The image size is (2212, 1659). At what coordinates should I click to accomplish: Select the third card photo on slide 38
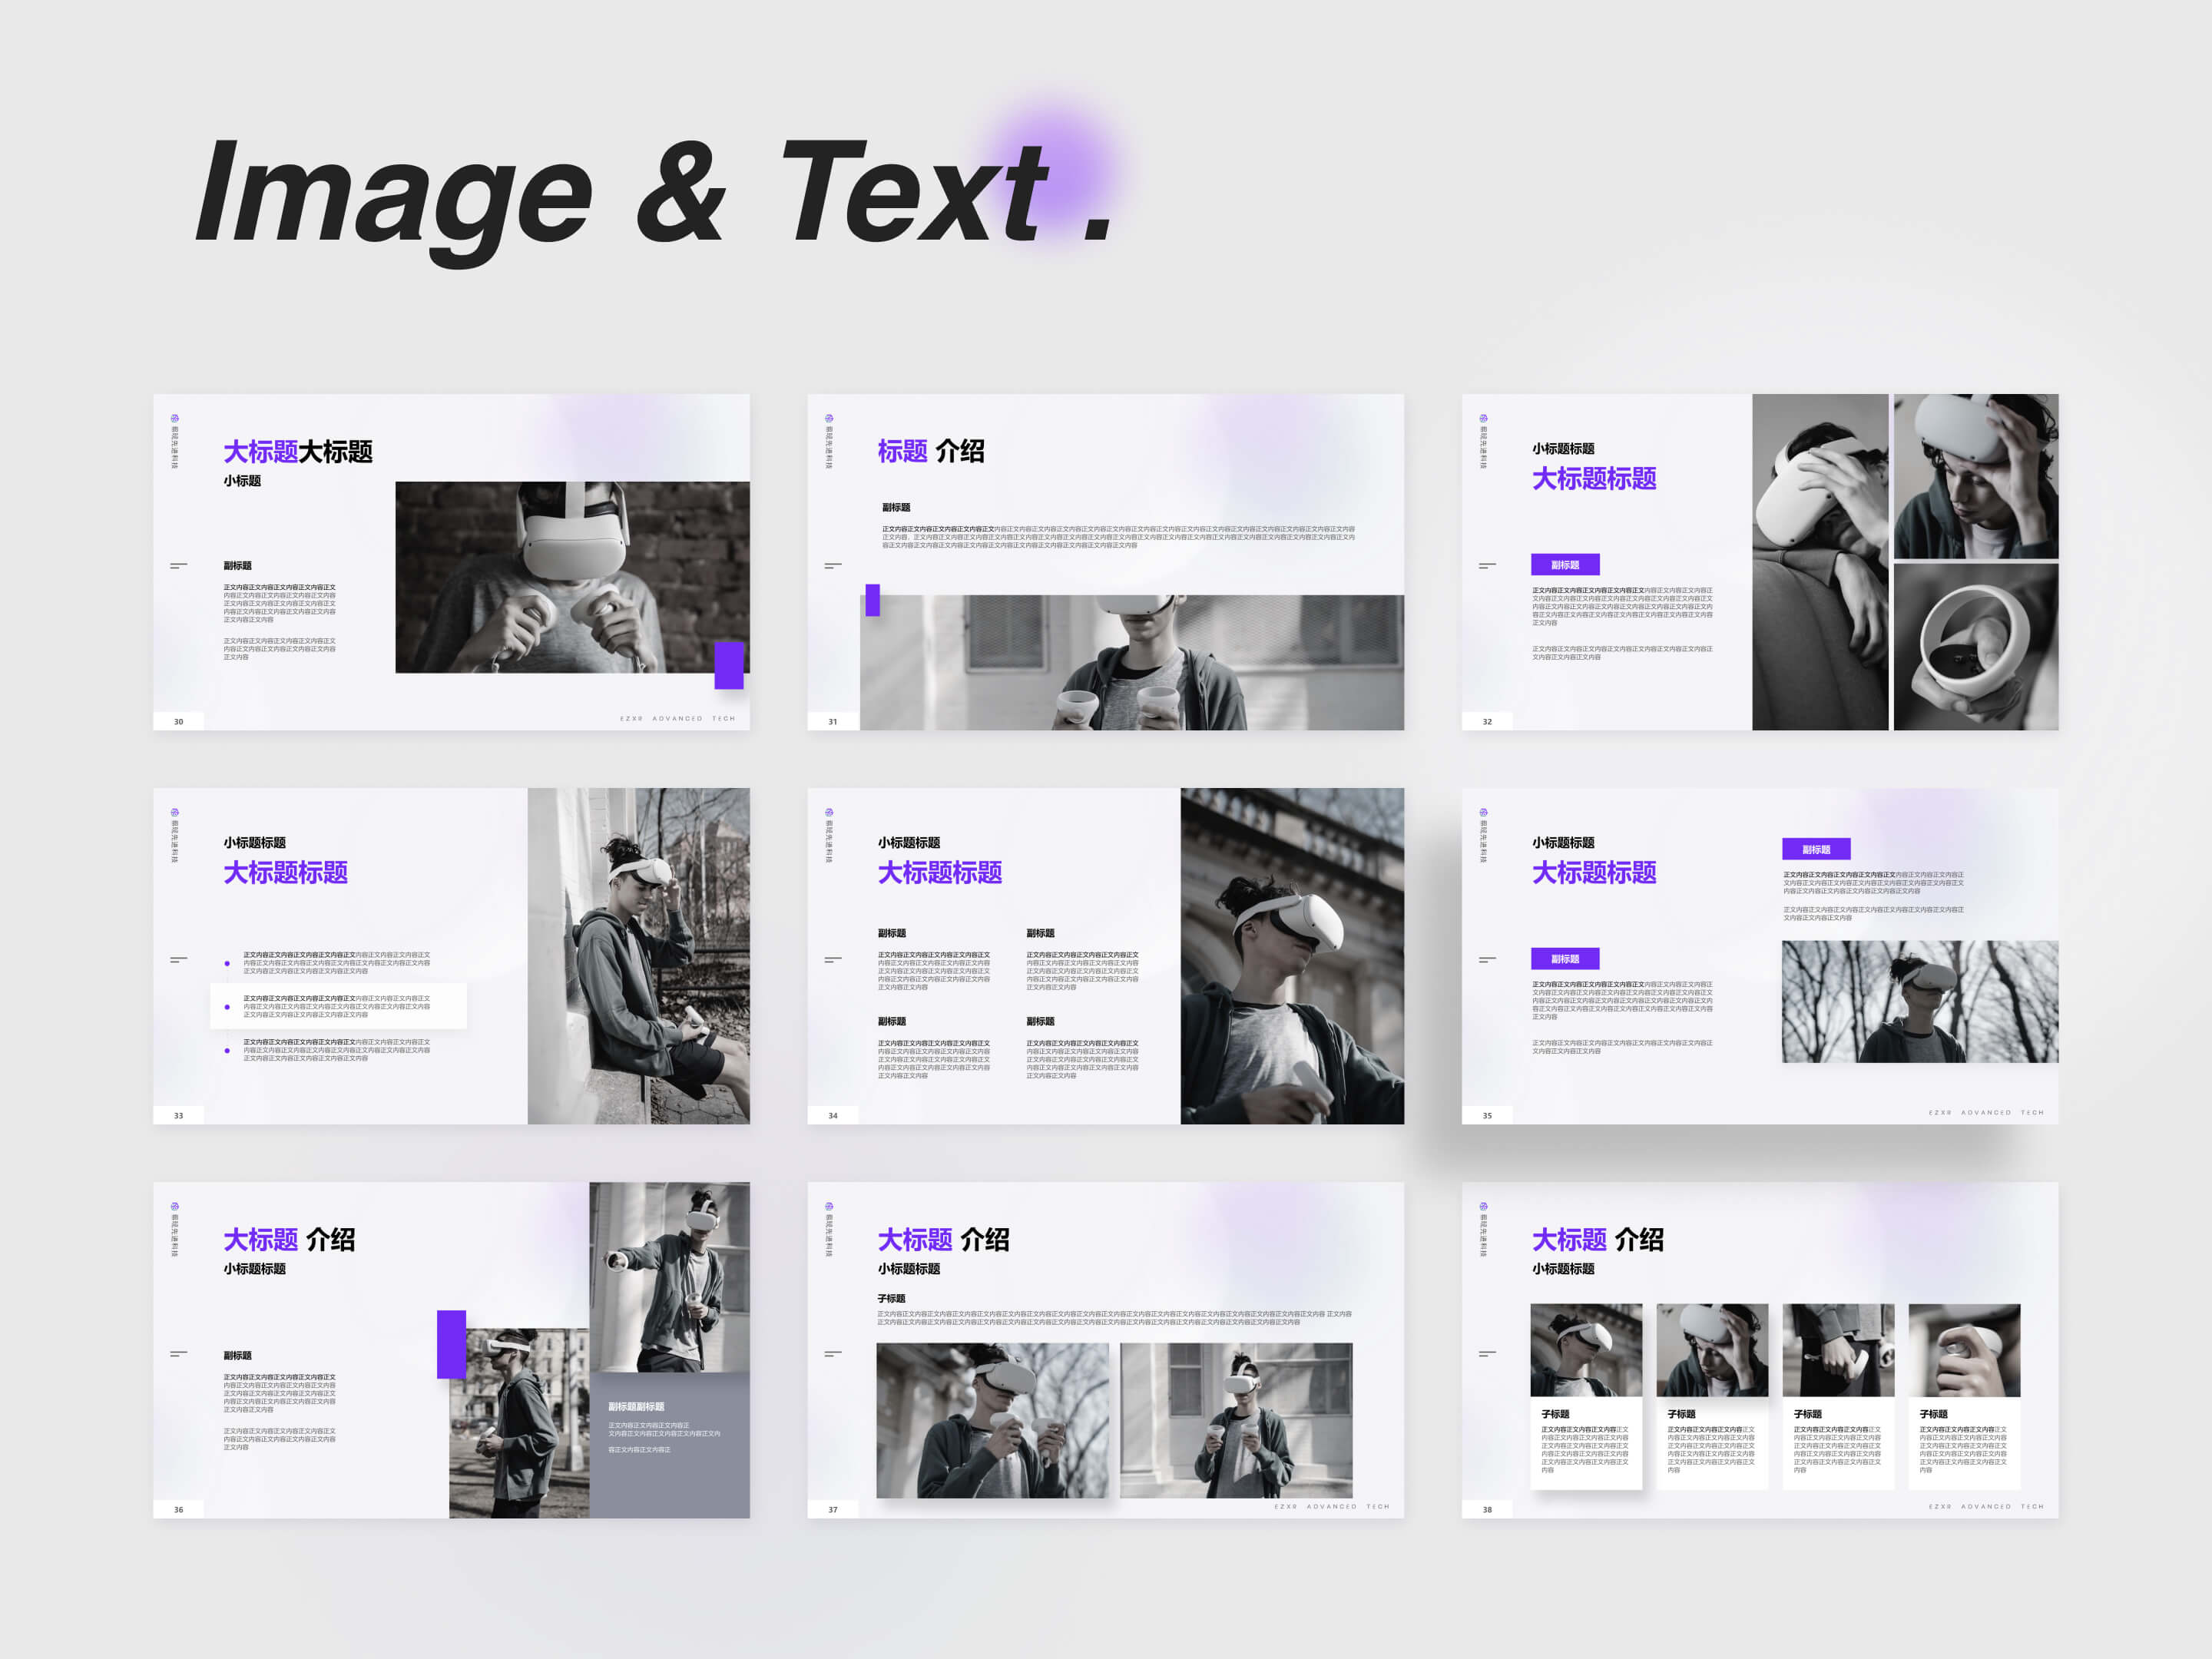(1838, 1350)
